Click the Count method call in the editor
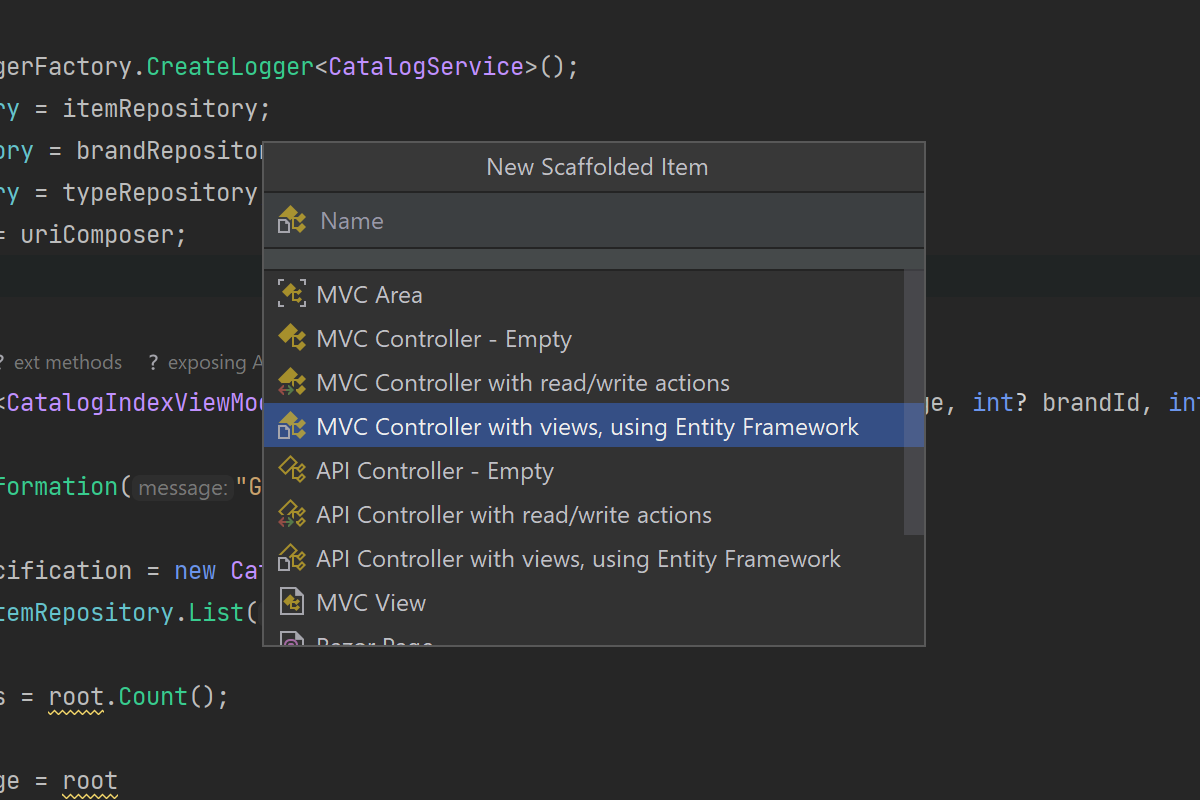Image resolution: width=1200 pixels, height=800 pixels. (152, 696)
